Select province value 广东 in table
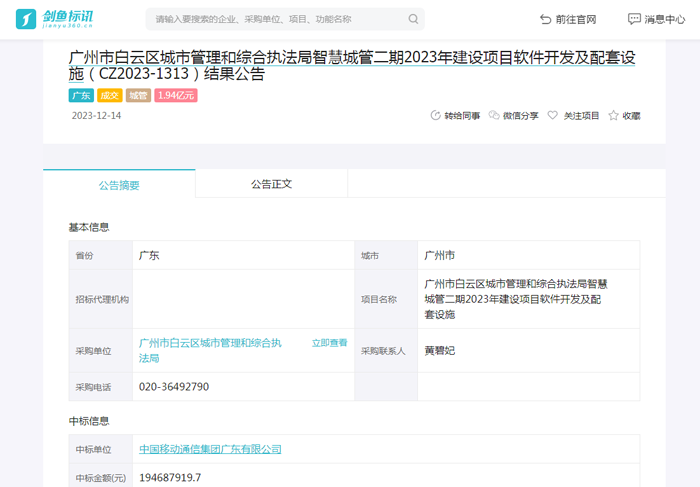700x487 pixels. [149, 255]
